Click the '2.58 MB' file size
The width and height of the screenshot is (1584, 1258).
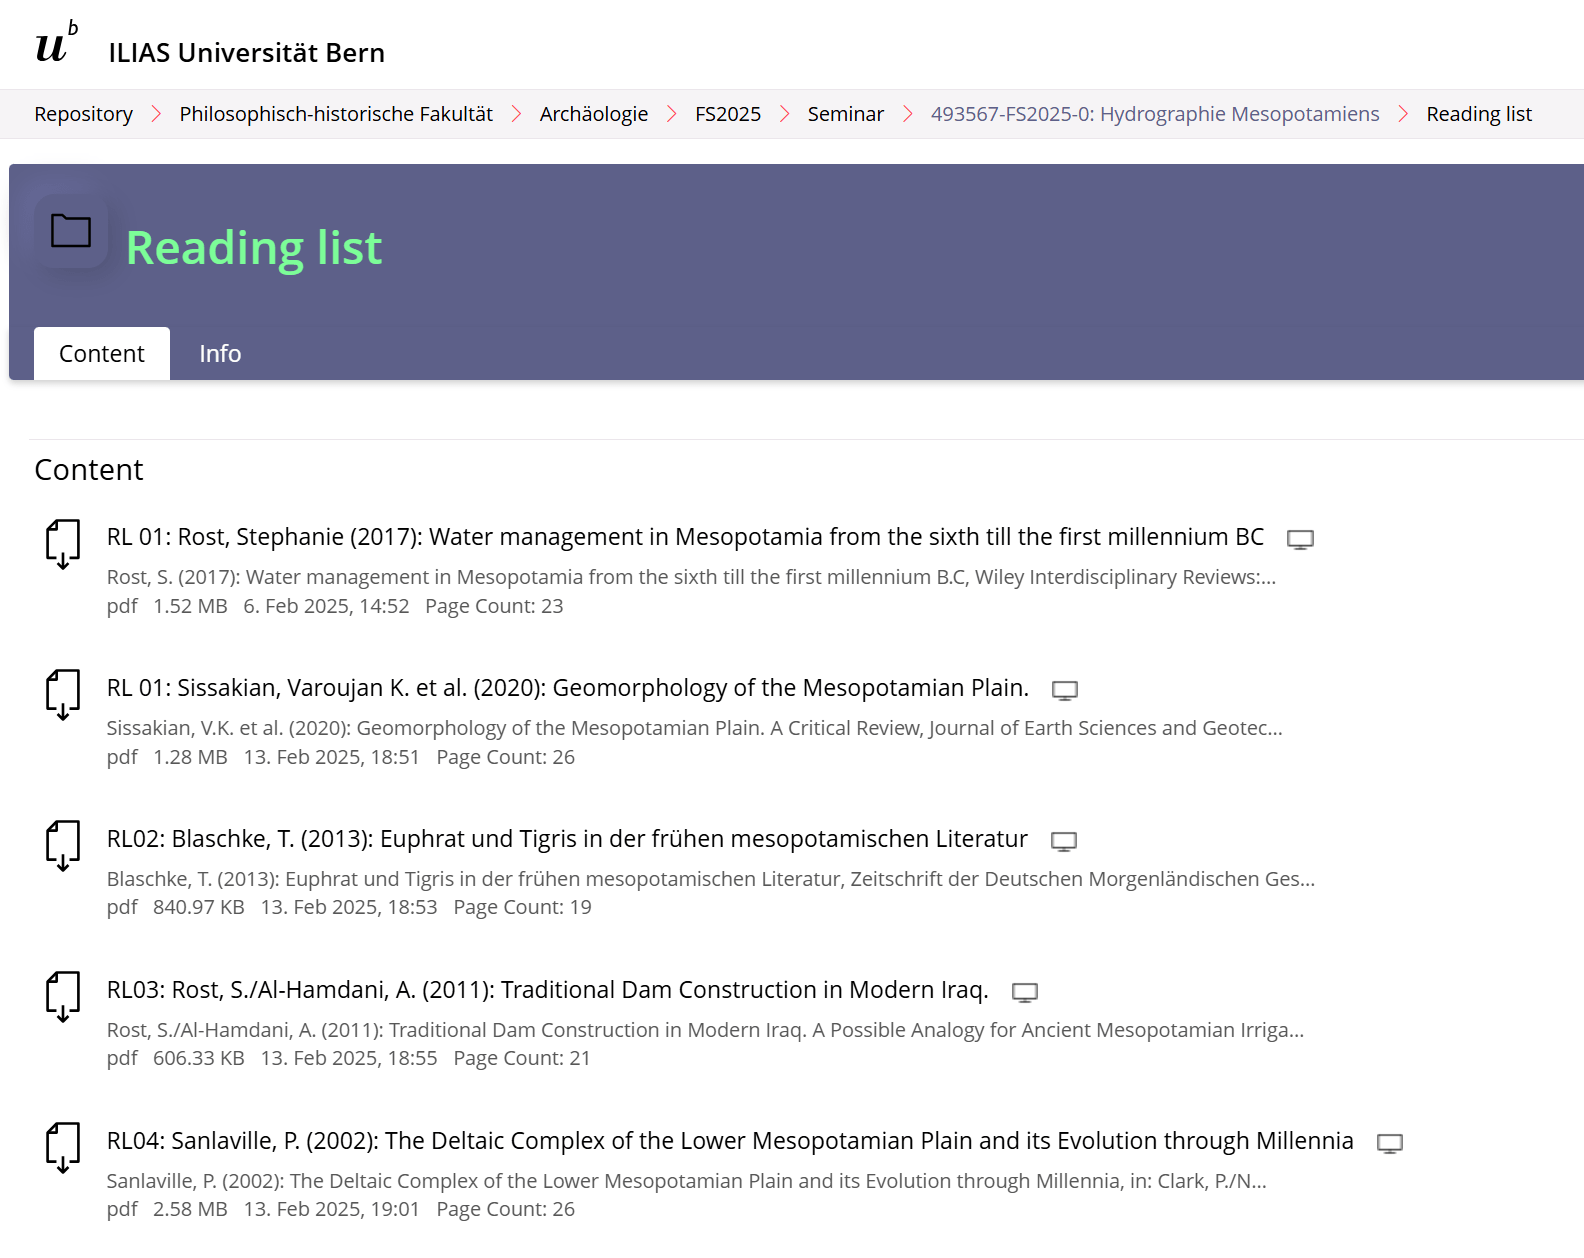click(x=190, y=1209)
